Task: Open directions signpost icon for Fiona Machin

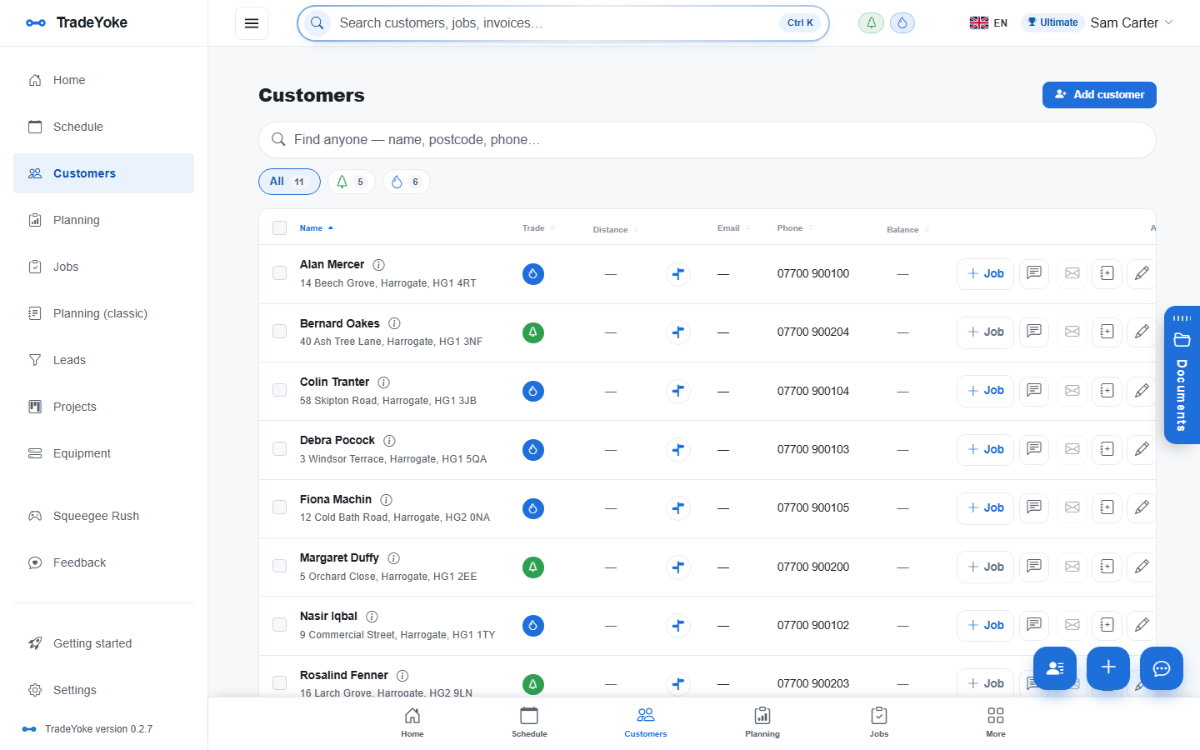Action: pos(678,508)
